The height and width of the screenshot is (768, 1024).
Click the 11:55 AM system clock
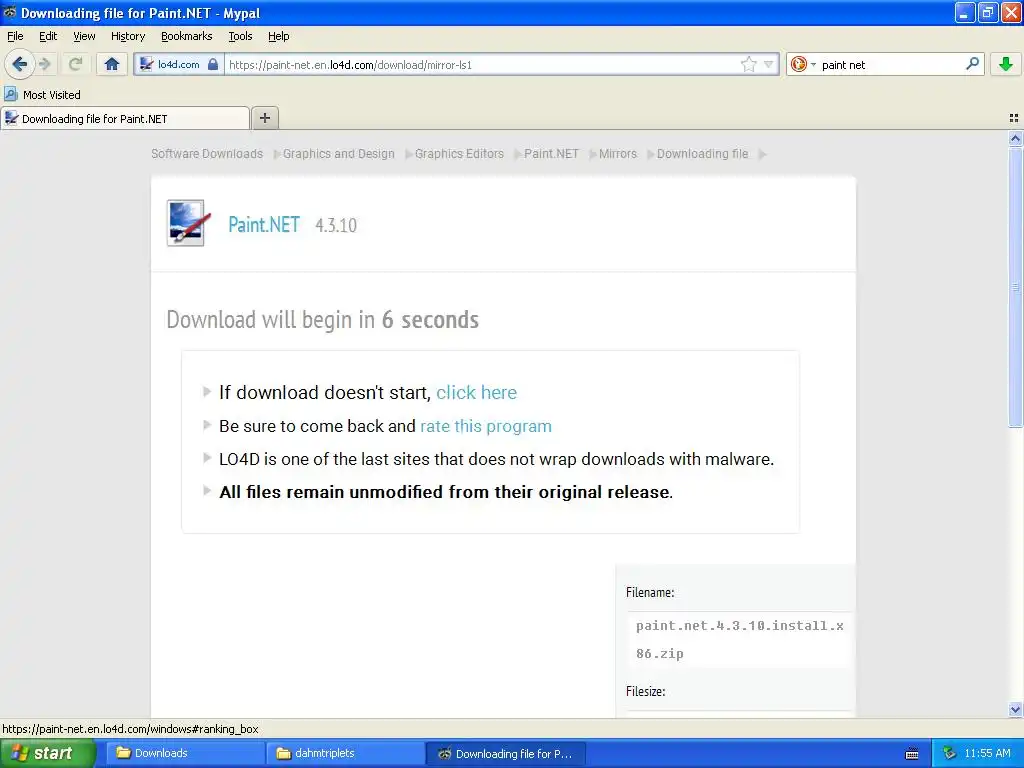tap(987, 753)
